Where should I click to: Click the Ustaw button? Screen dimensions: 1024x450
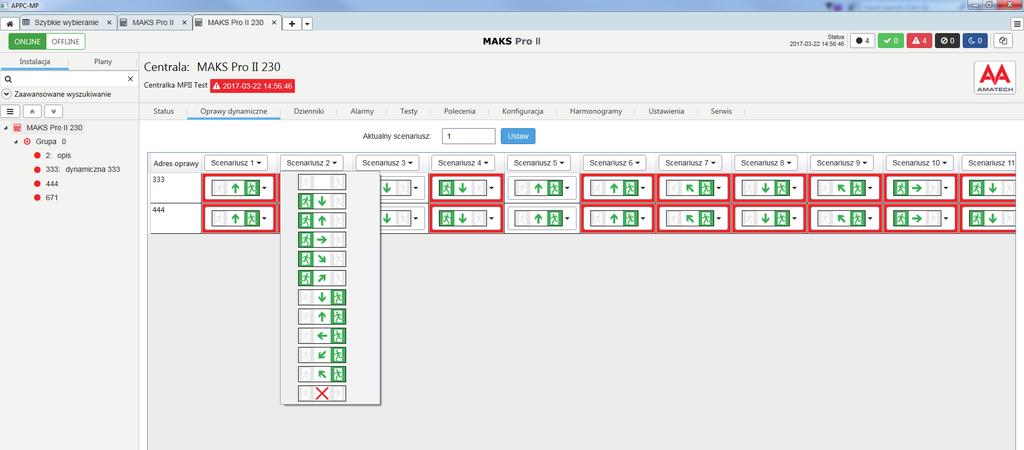tap(518, 136)
